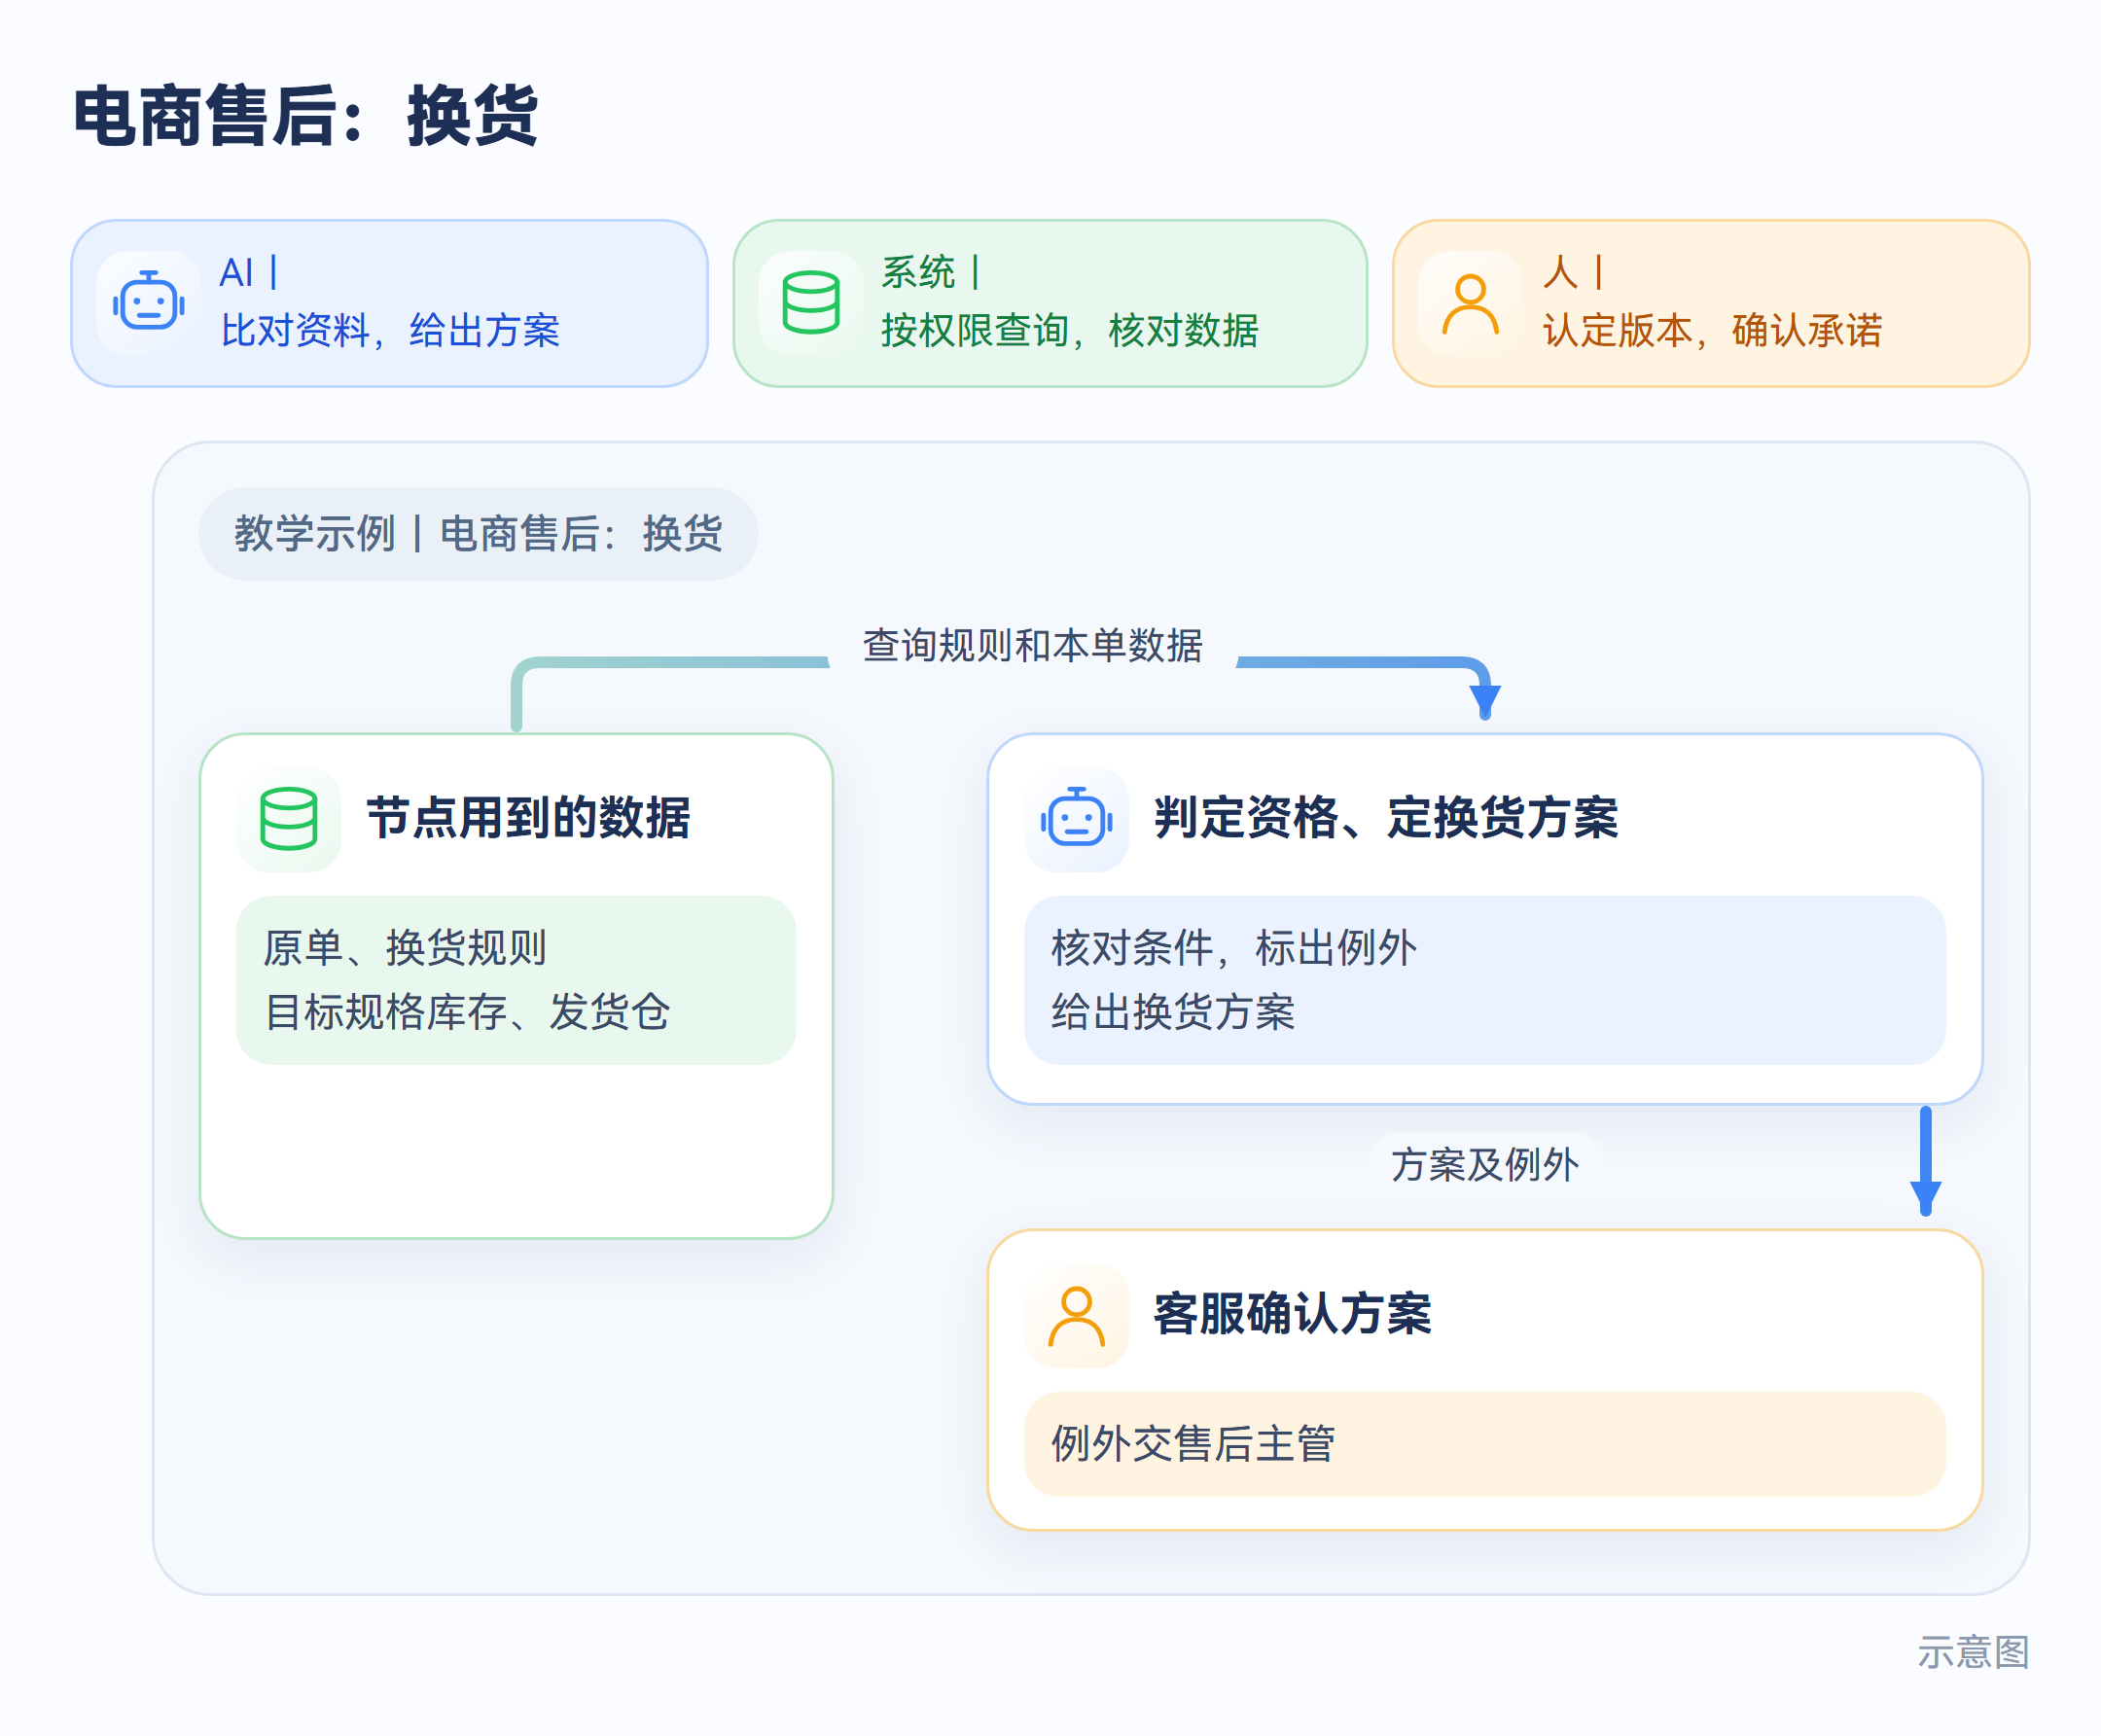Click the orange person icon in the 人 legend
Viewport: 2101px width, 1736px height.
click(x=1471, y=303)
